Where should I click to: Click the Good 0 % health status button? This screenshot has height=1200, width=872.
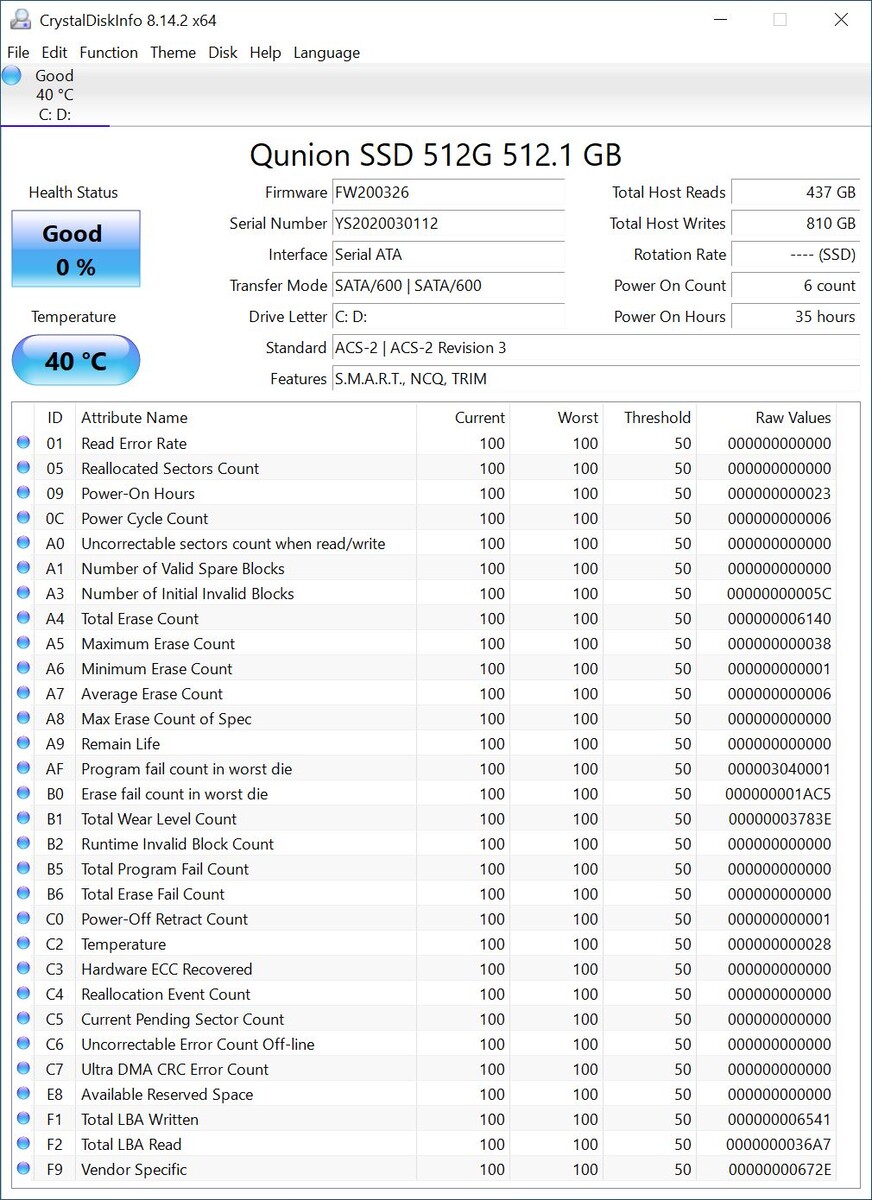pos(76,249)
